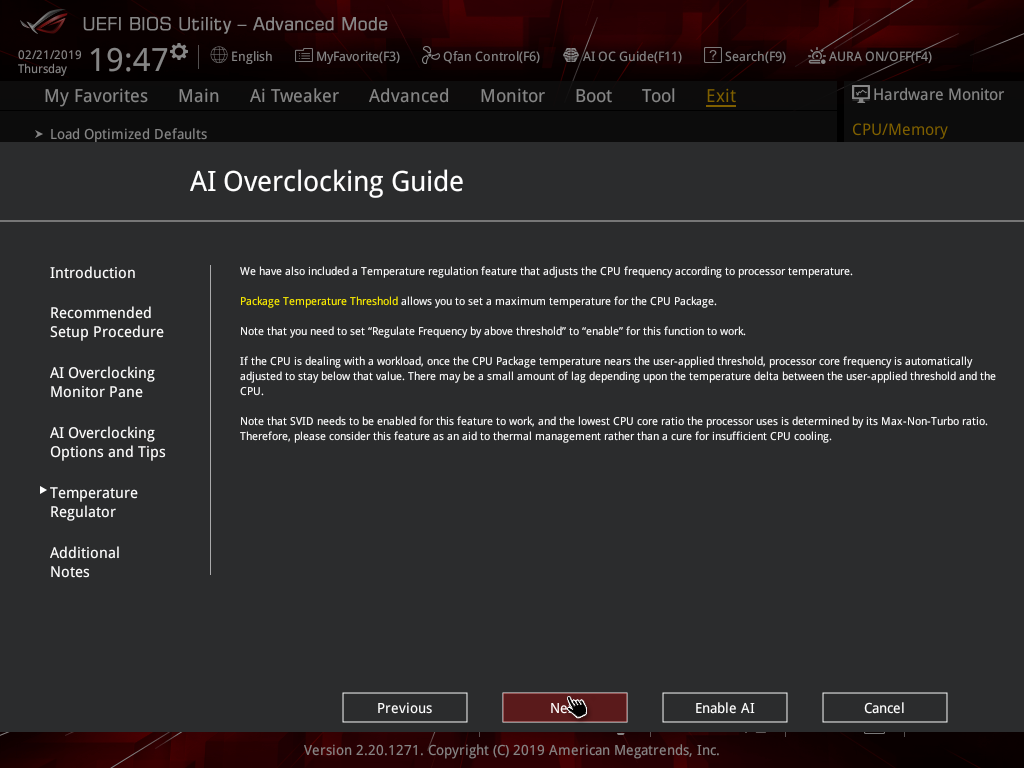Open Recommended Setup Procedure section
The height and width of the screenshot is (768, 1024).
pyautogui.click(x=106, y=322)
